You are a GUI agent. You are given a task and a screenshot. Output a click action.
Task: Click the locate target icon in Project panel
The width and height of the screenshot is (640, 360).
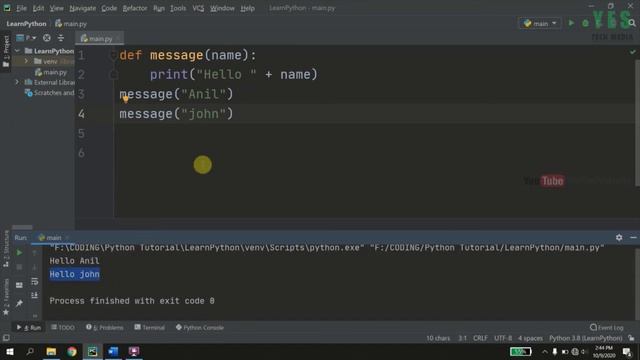47,38
